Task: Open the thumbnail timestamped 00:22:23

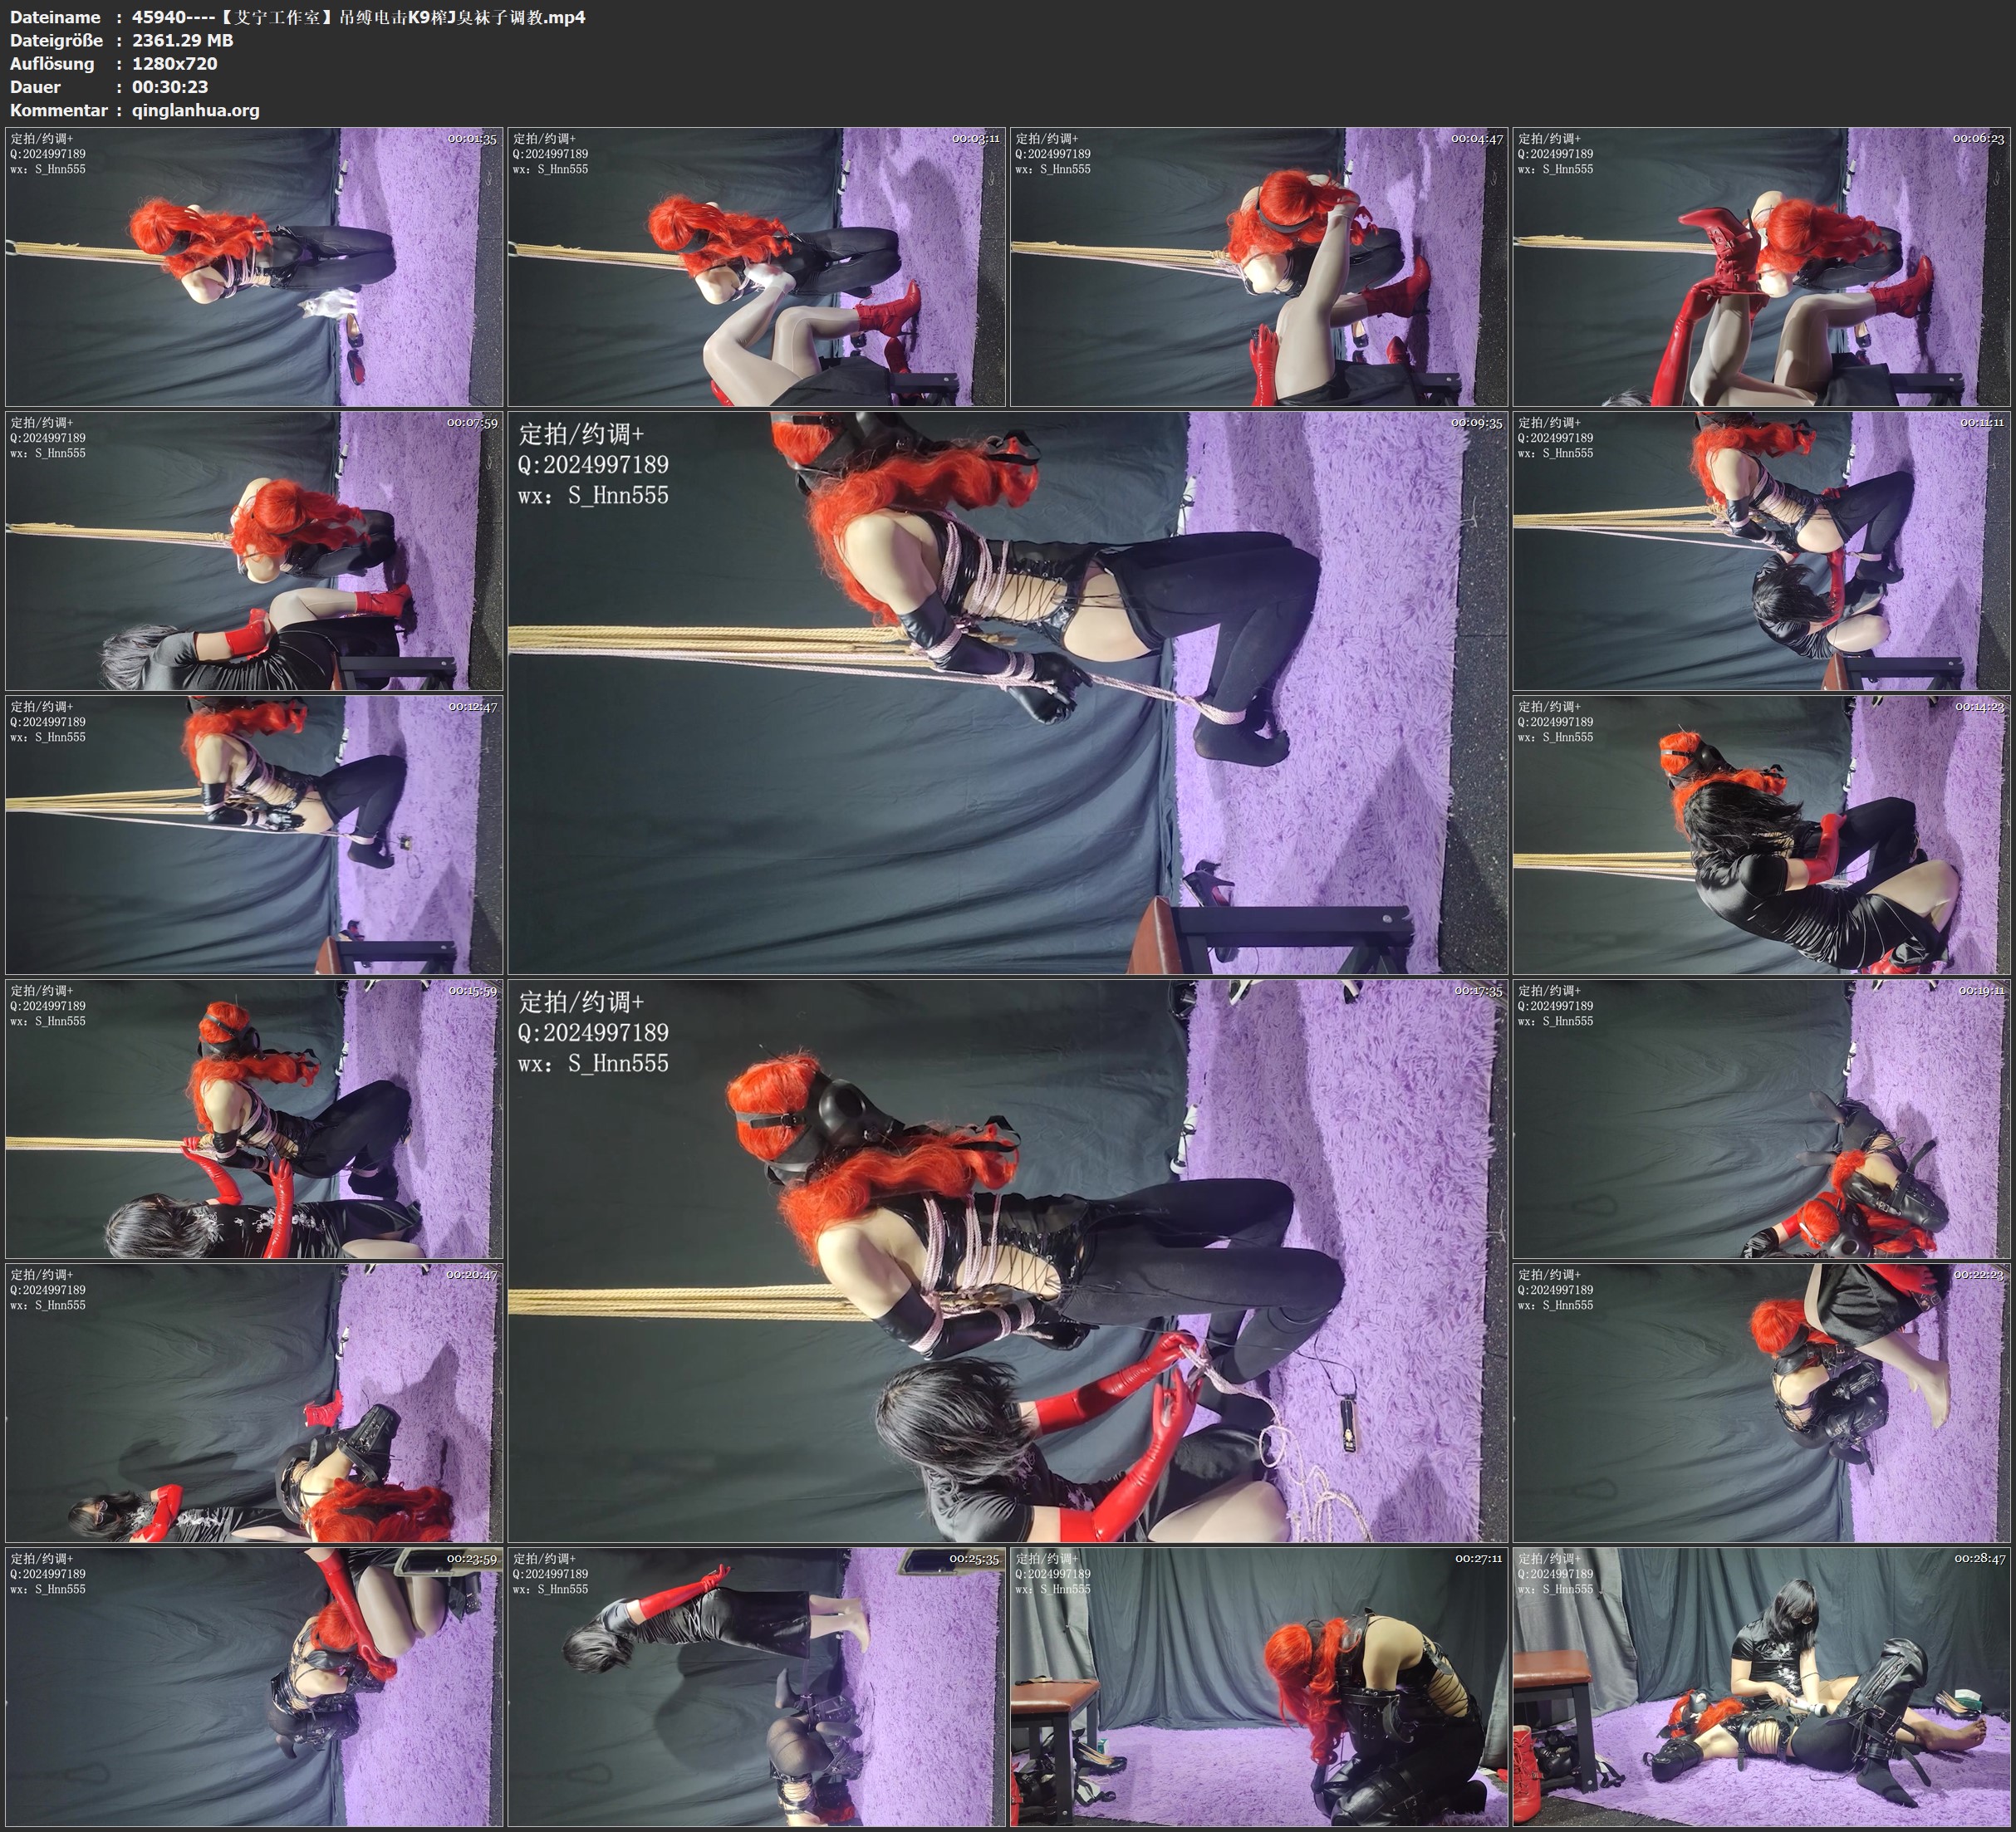Action: click(1761, 1402)
